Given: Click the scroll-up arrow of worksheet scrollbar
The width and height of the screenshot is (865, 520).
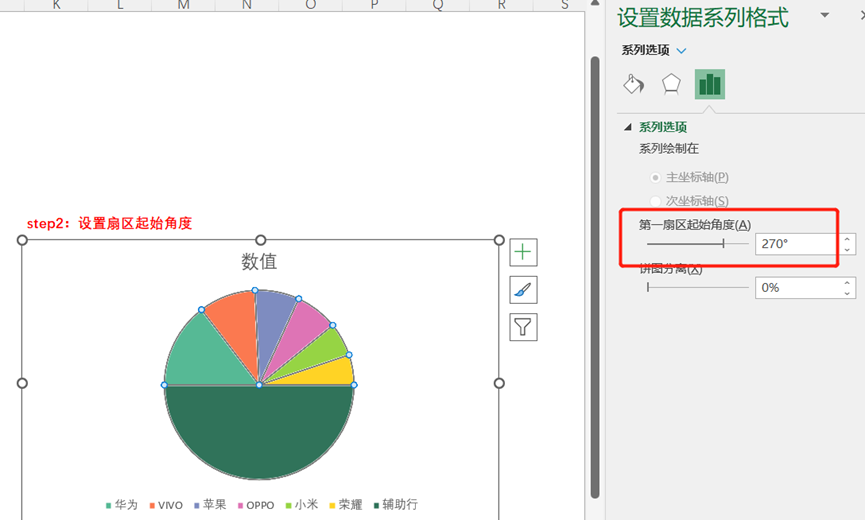Looking at the screenshot, I should [x=595, y=3].
